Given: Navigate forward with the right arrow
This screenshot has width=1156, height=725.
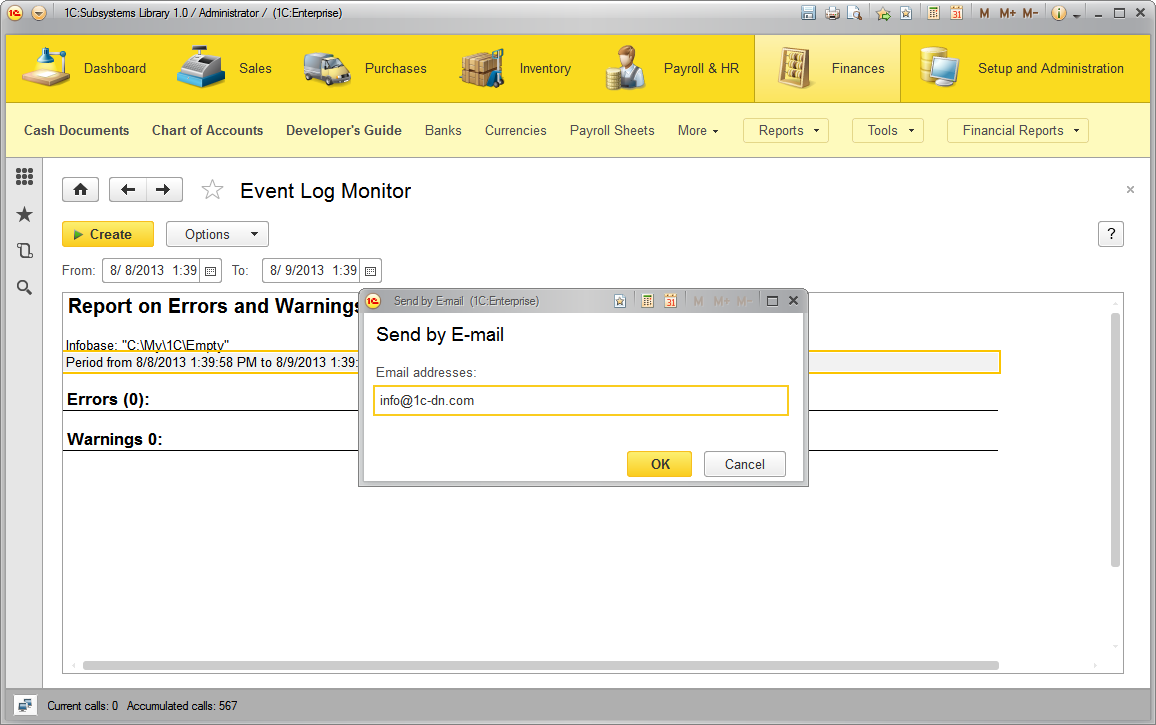Looking at the screenshot, I should click(x=164, y=190).
